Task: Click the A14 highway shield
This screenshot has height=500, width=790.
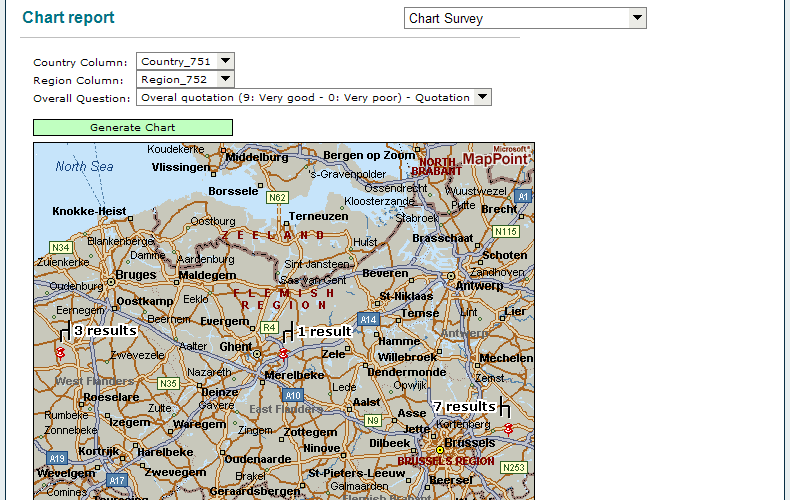Action: click(x=368, y=320)
